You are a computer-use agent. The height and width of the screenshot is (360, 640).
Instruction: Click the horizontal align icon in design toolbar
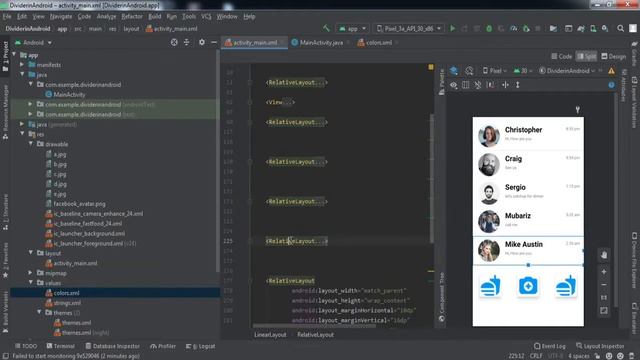pyautogui.click(x=505, y=85)
